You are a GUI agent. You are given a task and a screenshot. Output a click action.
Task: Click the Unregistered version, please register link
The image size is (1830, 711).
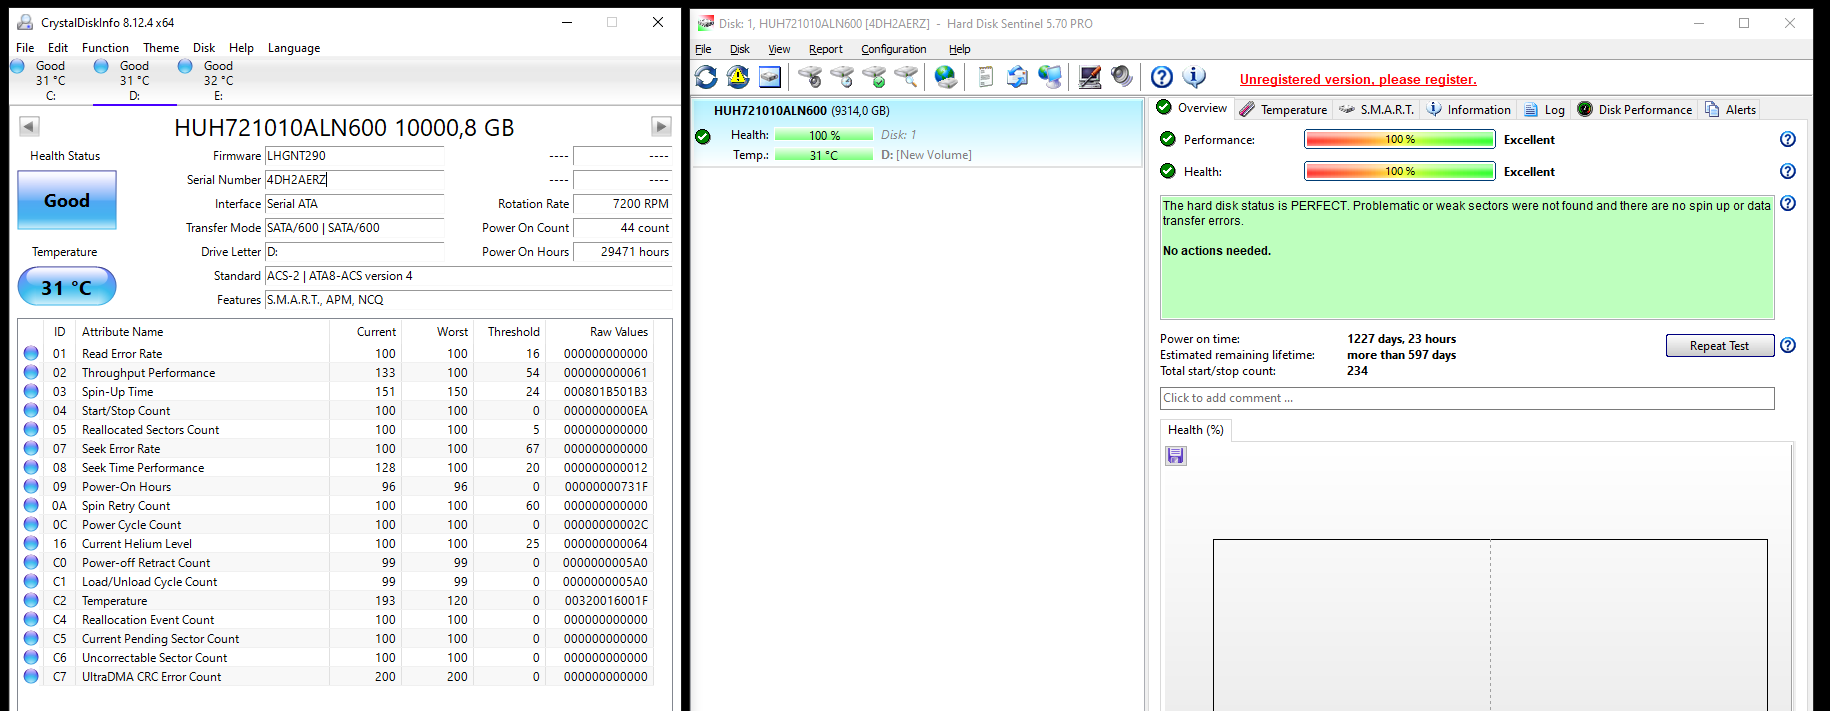pos(1358,80)
